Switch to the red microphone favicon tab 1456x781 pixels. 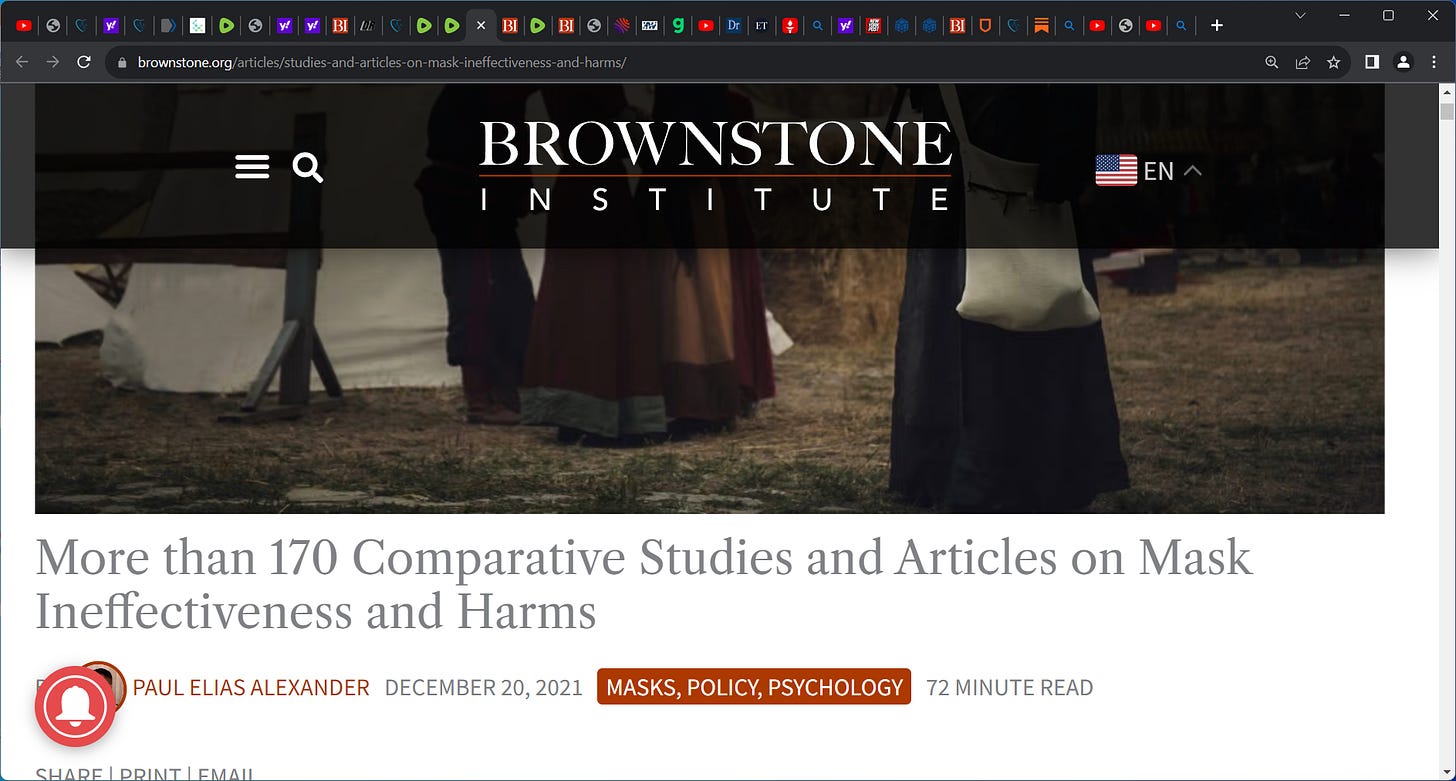(x=790, y=25)
